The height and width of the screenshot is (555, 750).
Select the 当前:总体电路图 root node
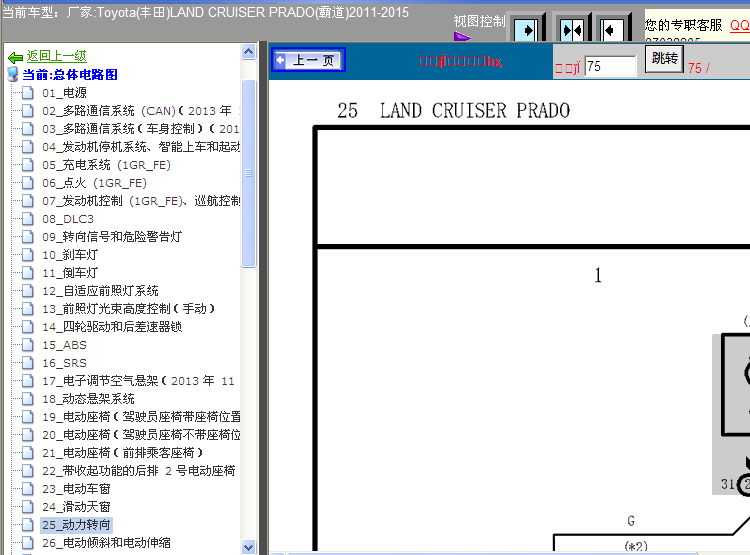pos(70,75)
